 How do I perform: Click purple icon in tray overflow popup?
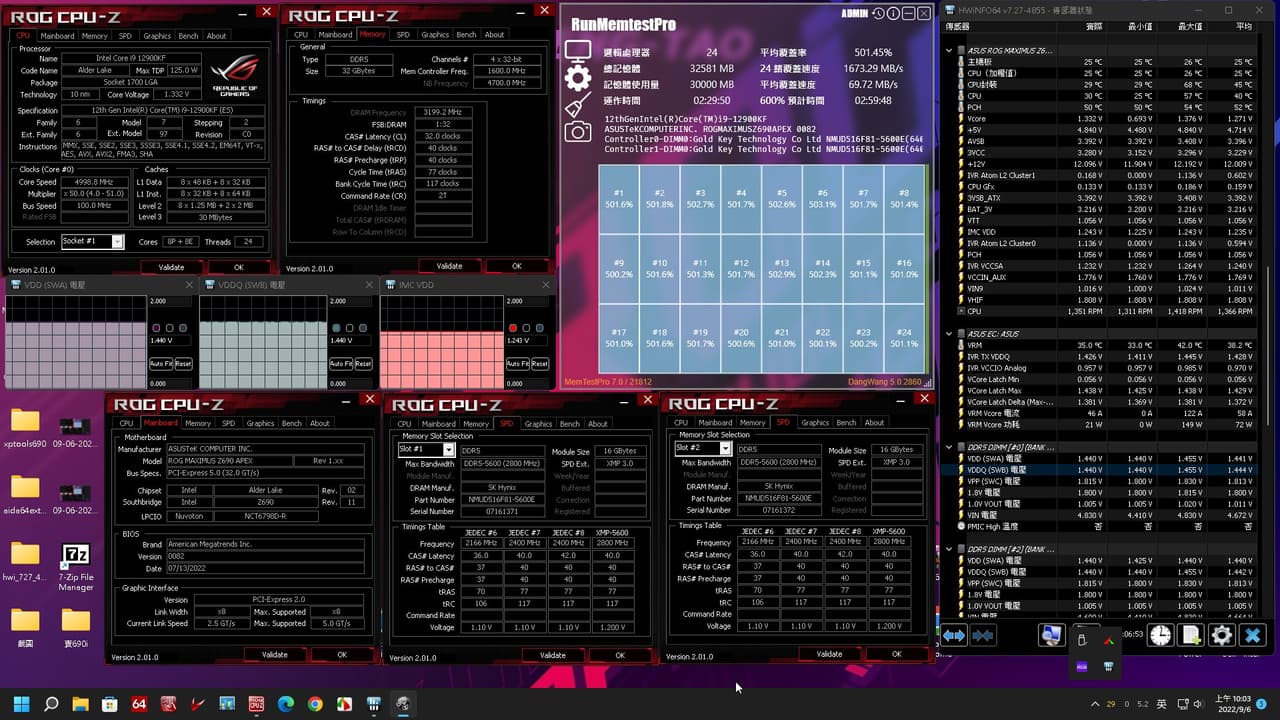(x=1081, y=666)
